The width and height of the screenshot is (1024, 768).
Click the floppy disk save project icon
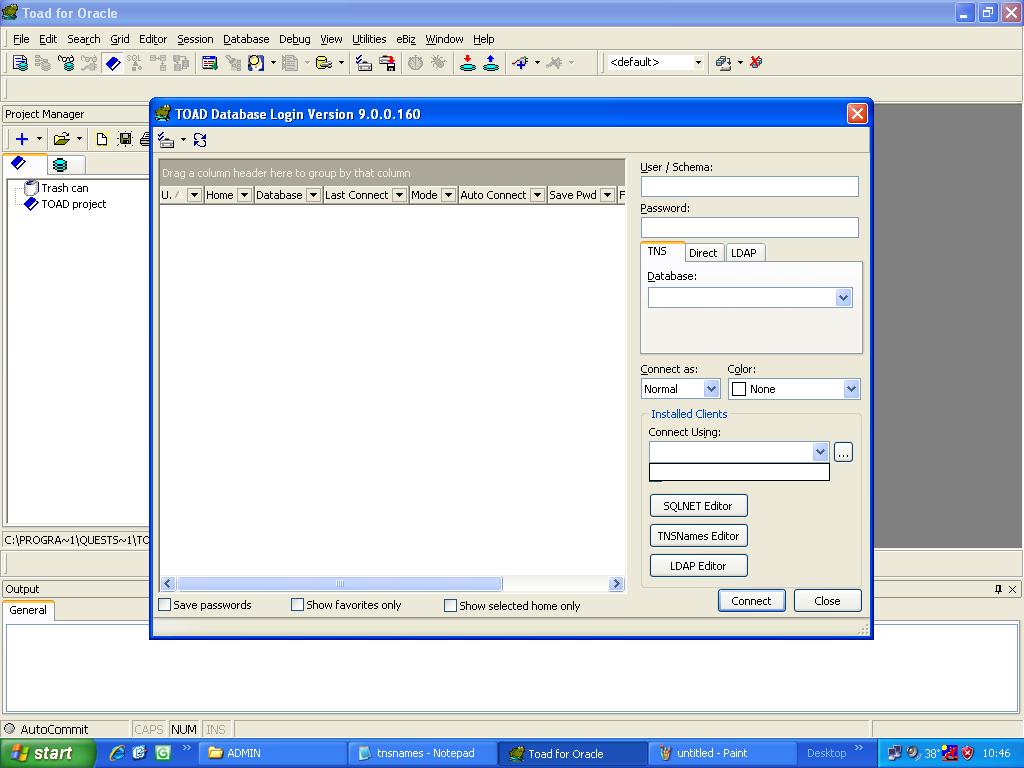(125, 139)
